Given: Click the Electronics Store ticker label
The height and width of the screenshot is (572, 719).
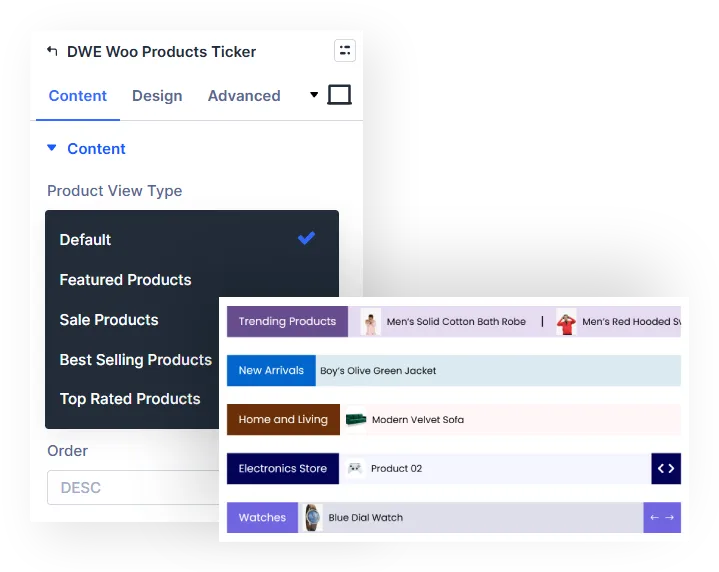Looking at the screenshot, I should click(283, 468).
